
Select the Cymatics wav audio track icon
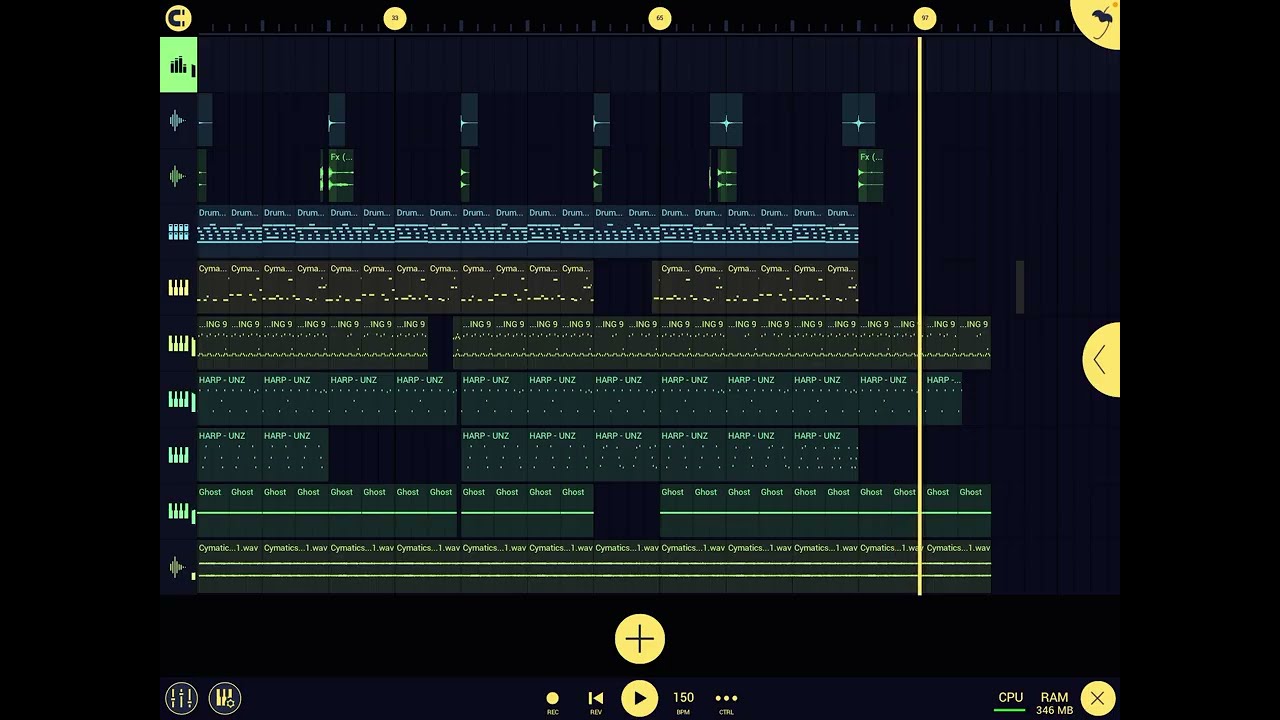tap(178, 568)
